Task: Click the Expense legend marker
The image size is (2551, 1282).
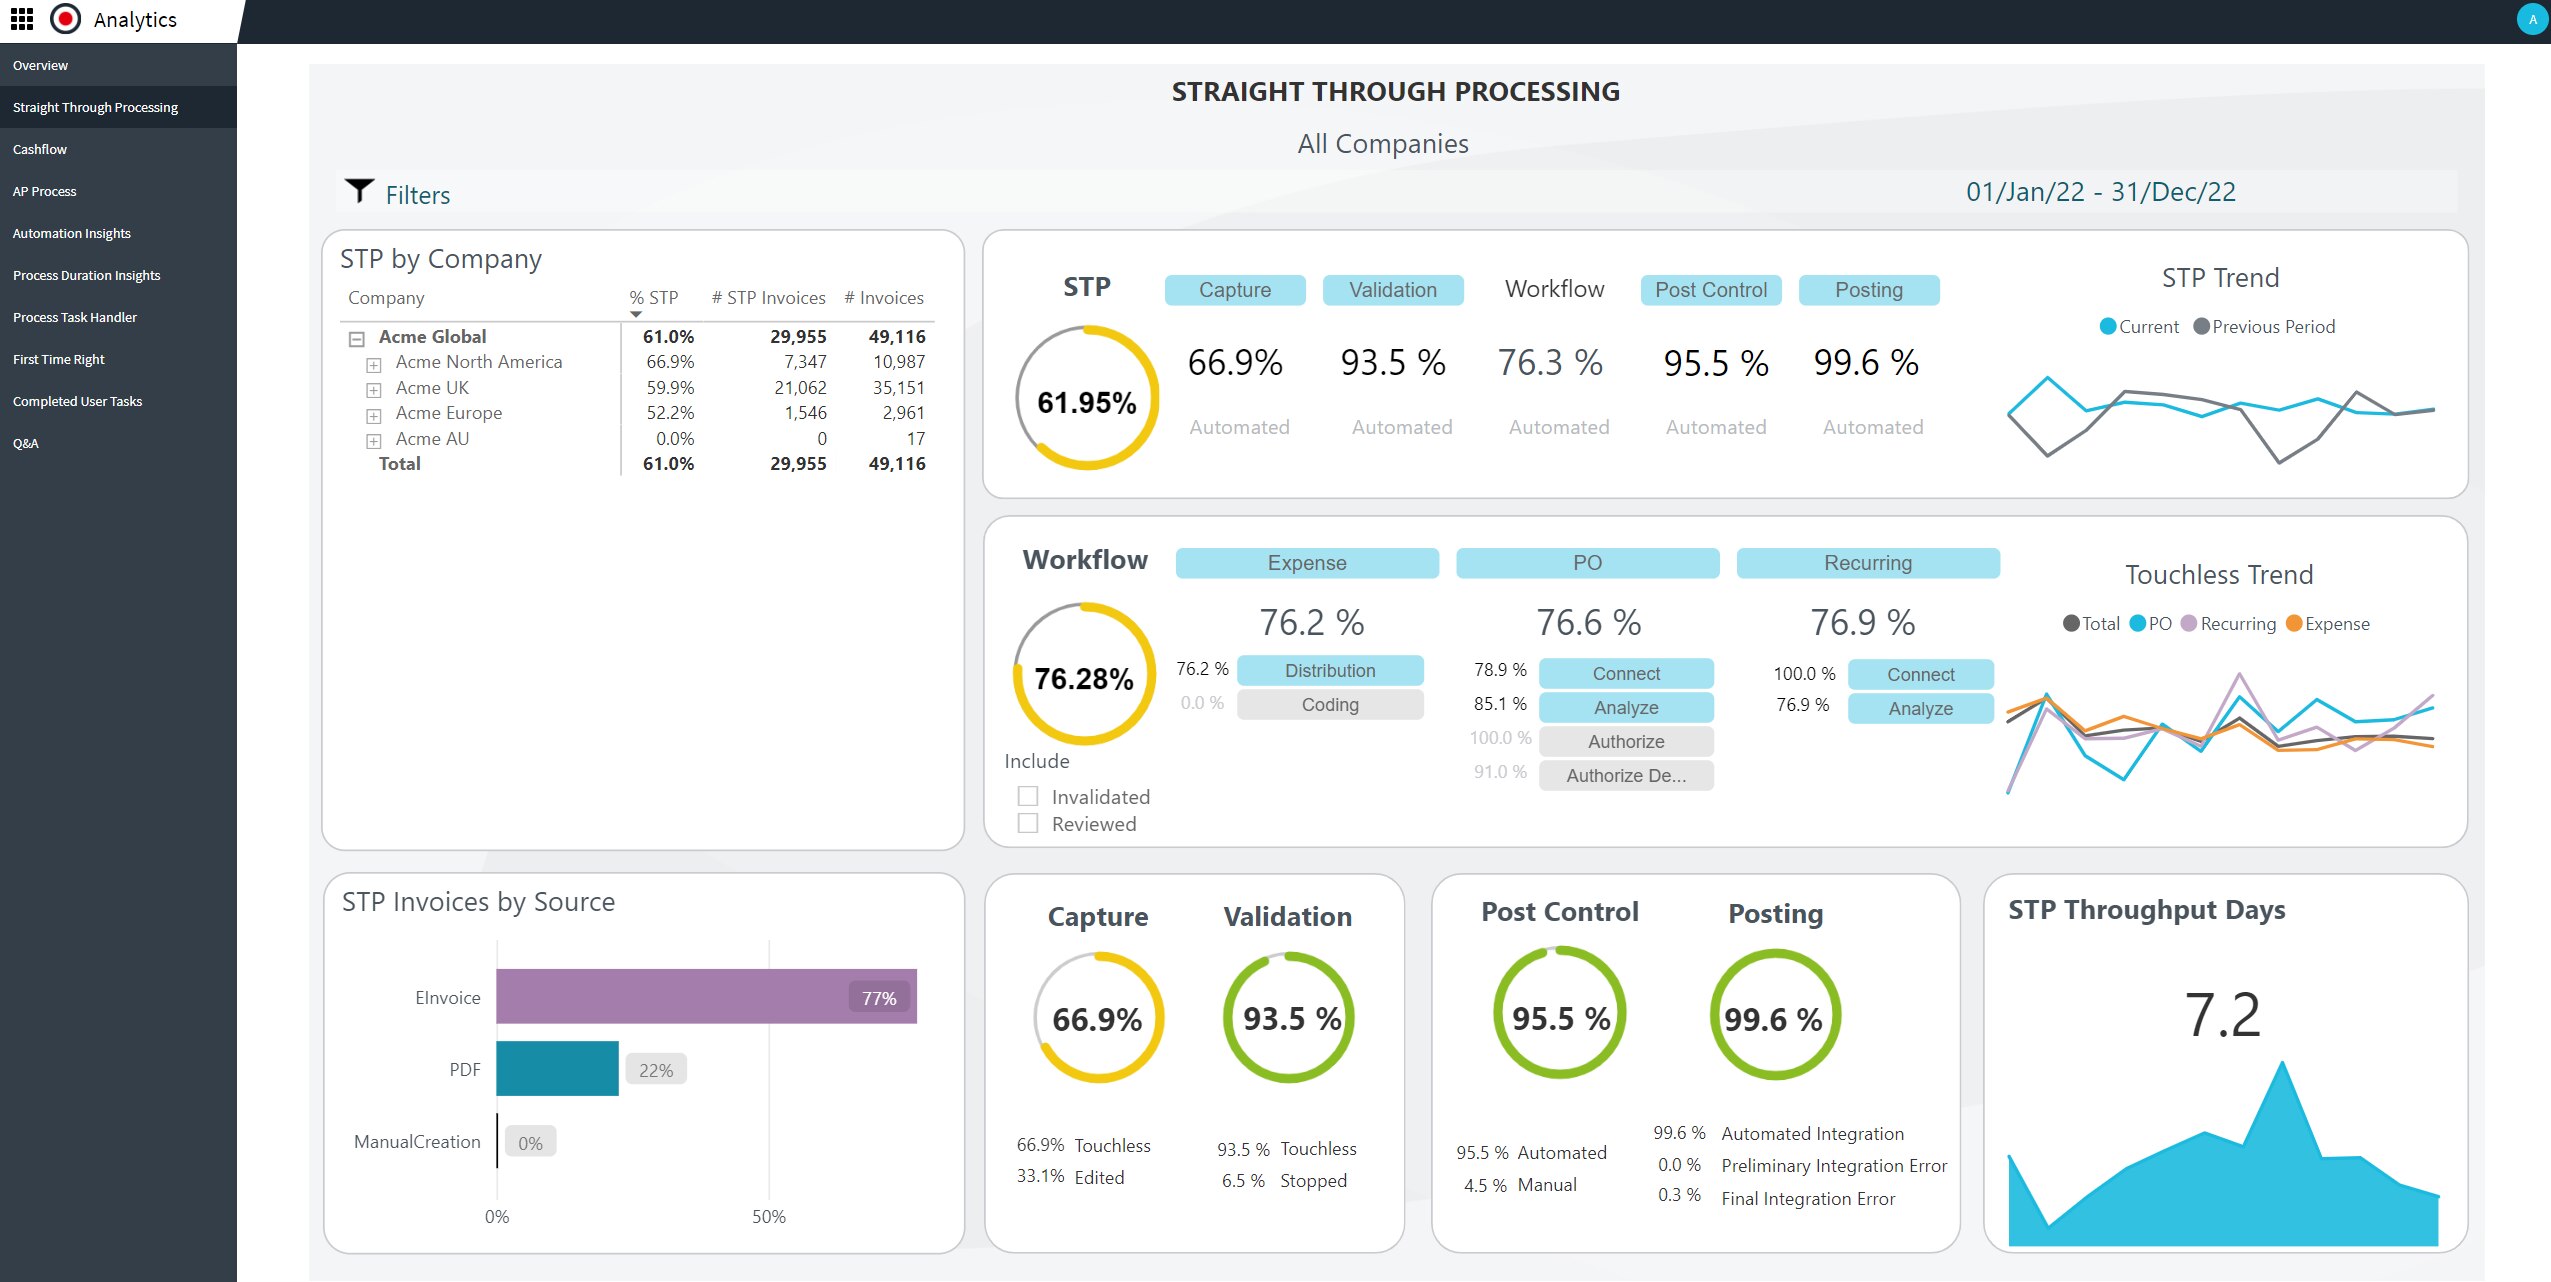Action: coord(2293,623)
